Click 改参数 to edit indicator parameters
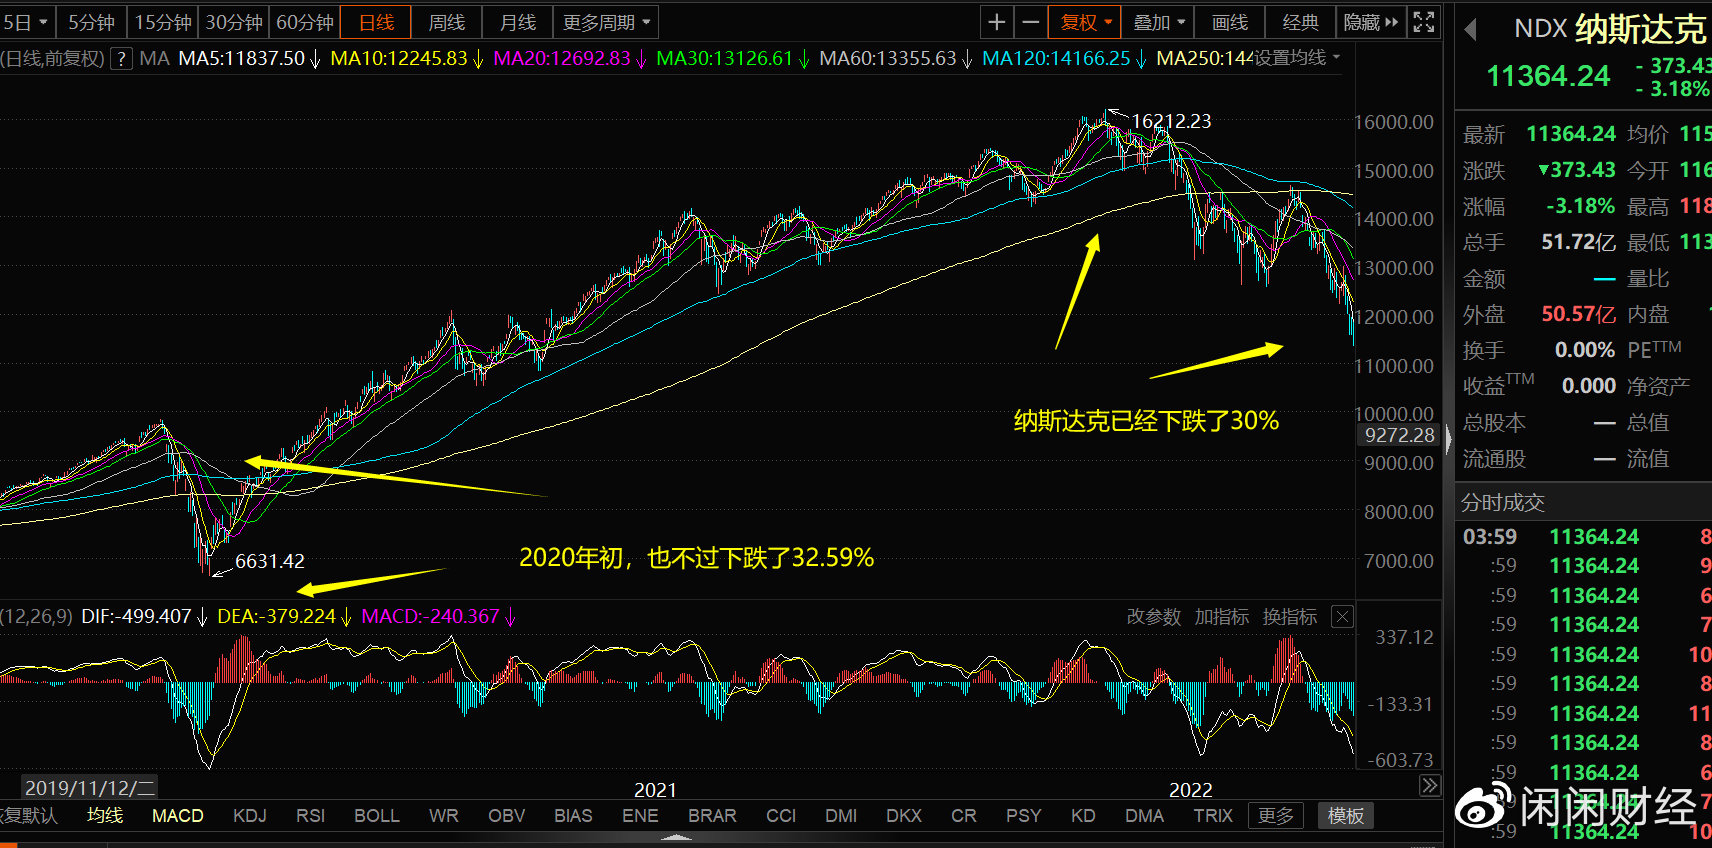 (1154, 617)
